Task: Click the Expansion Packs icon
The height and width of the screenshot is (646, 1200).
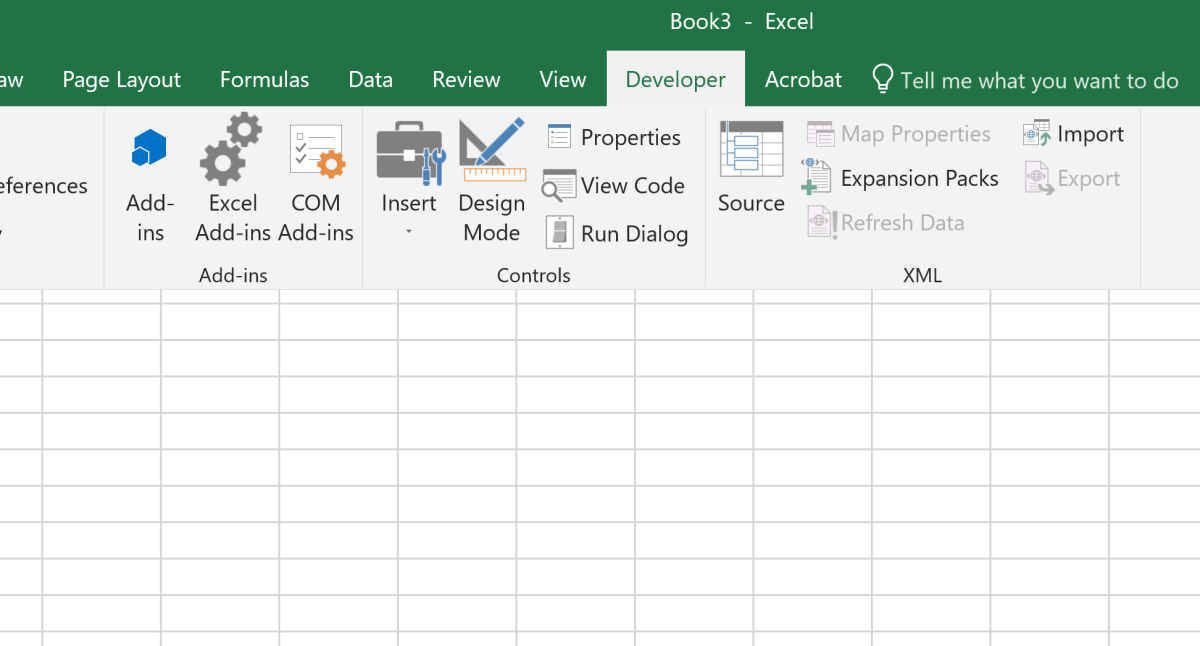Action: [901, 177]
